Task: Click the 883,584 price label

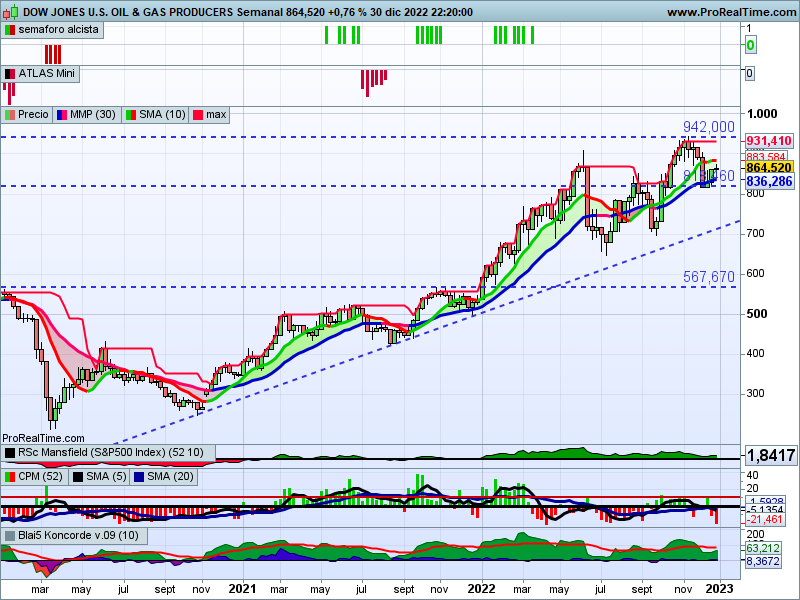Action: (766, 156)
